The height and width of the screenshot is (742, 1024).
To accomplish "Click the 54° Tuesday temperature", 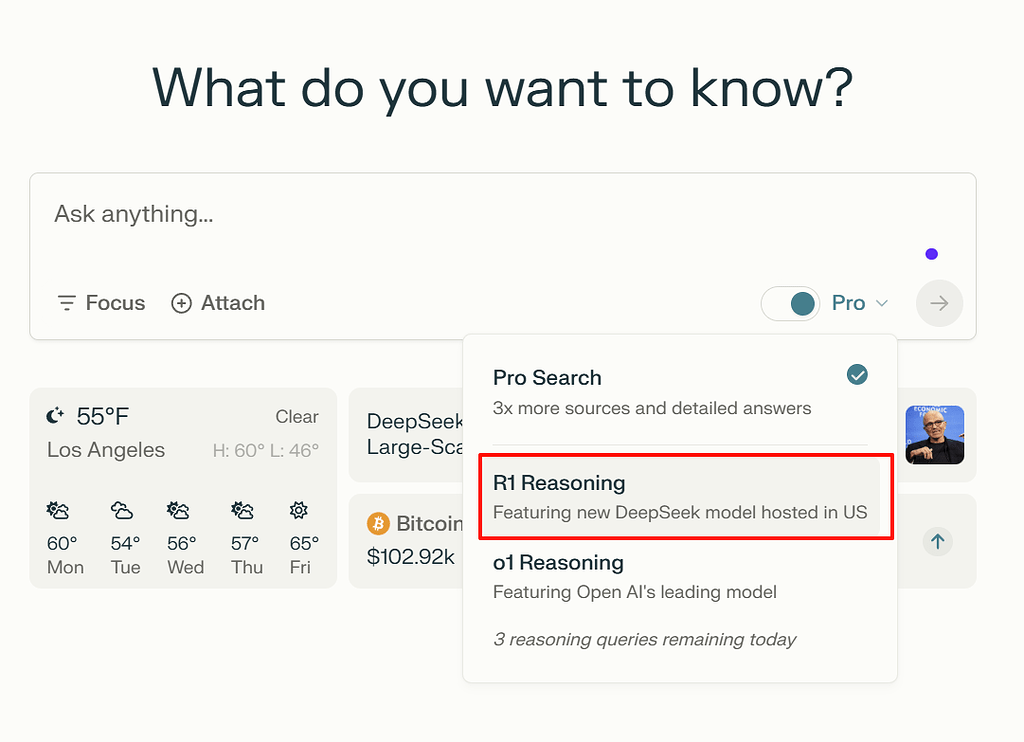I will [x=125, y=543].
